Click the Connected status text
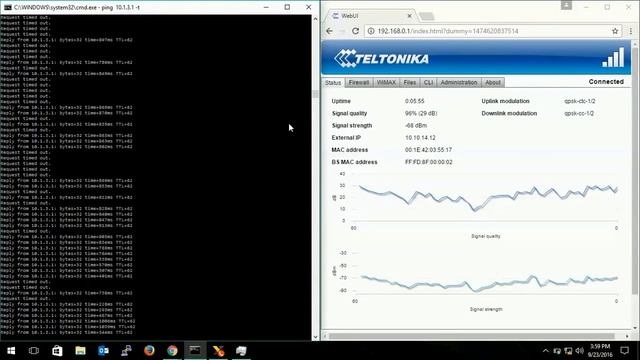 (606, 82)
